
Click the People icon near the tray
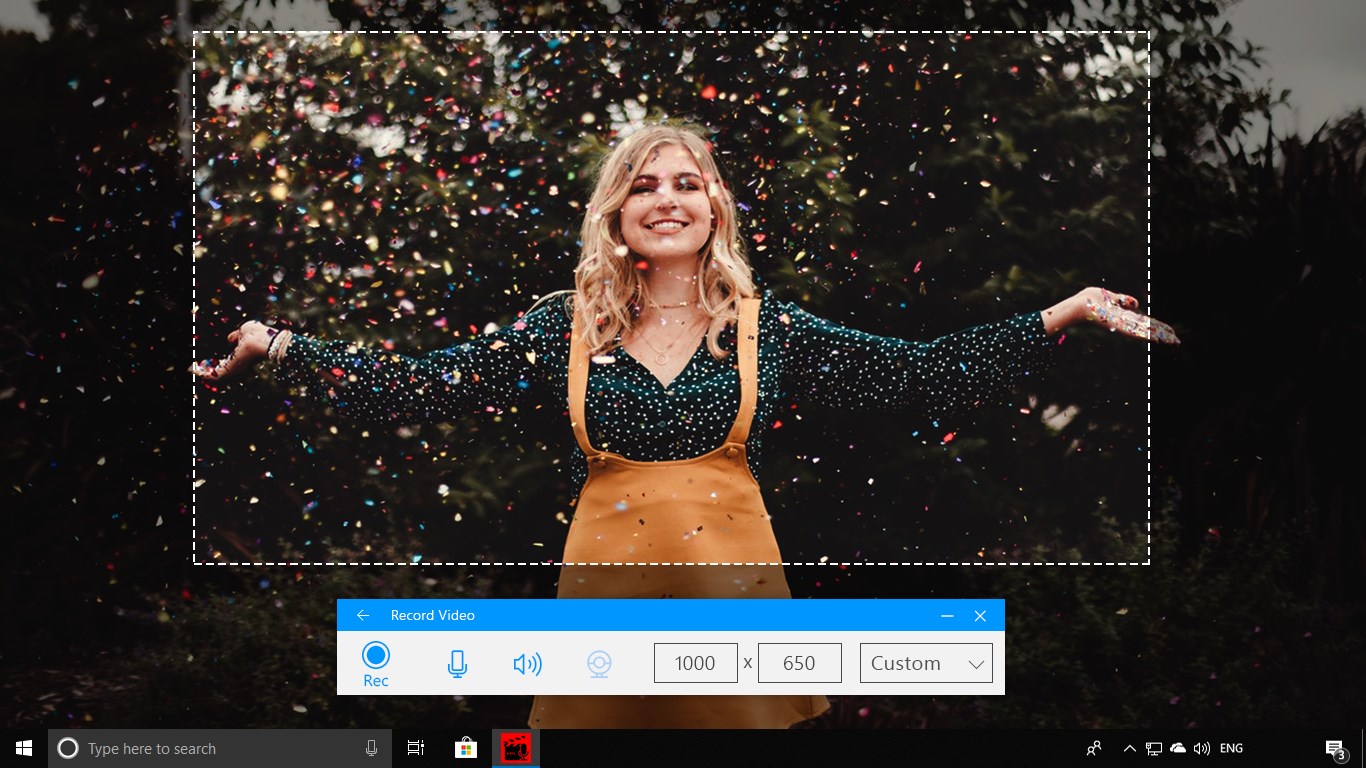[x=1093, y=747]
